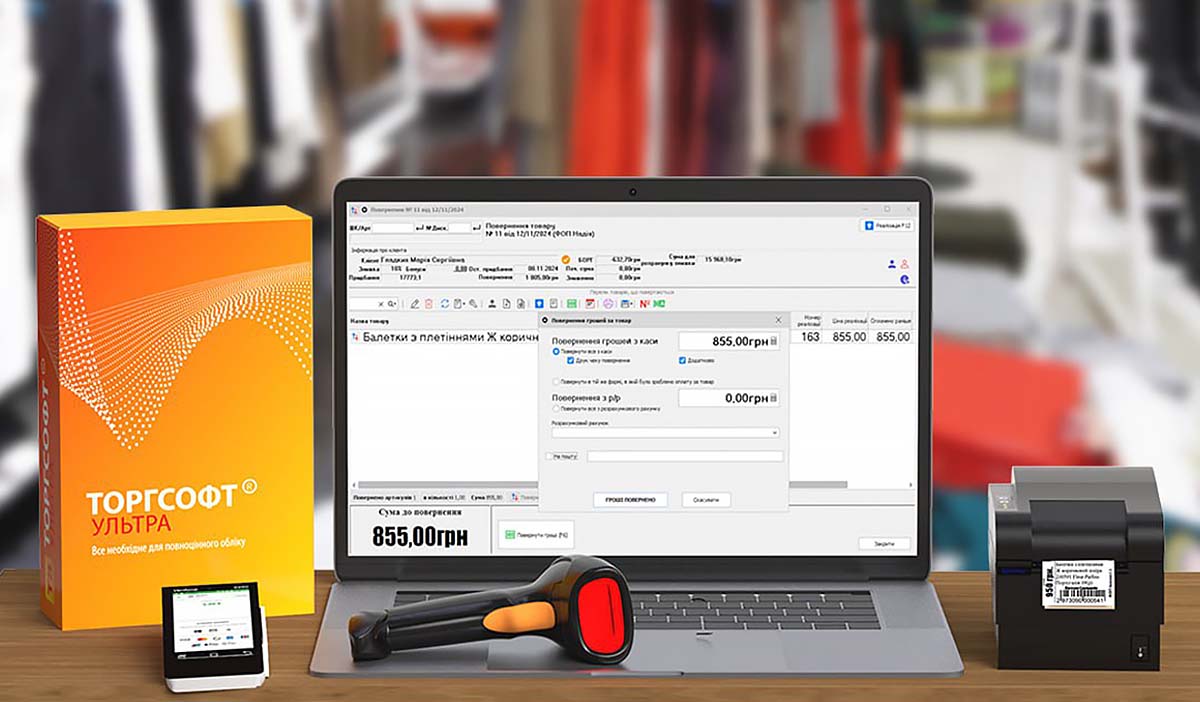The image size is (1200, 702).
Task: Click the 'Повернути гроші' button at bottom
Action: [539, 537]
